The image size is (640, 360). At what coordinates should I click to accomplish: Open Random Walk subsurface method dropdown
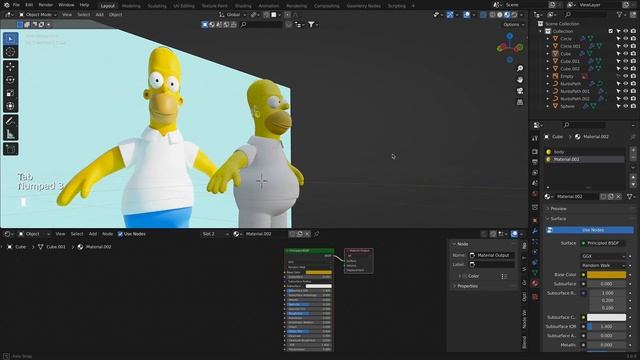[x=603, y=265]
